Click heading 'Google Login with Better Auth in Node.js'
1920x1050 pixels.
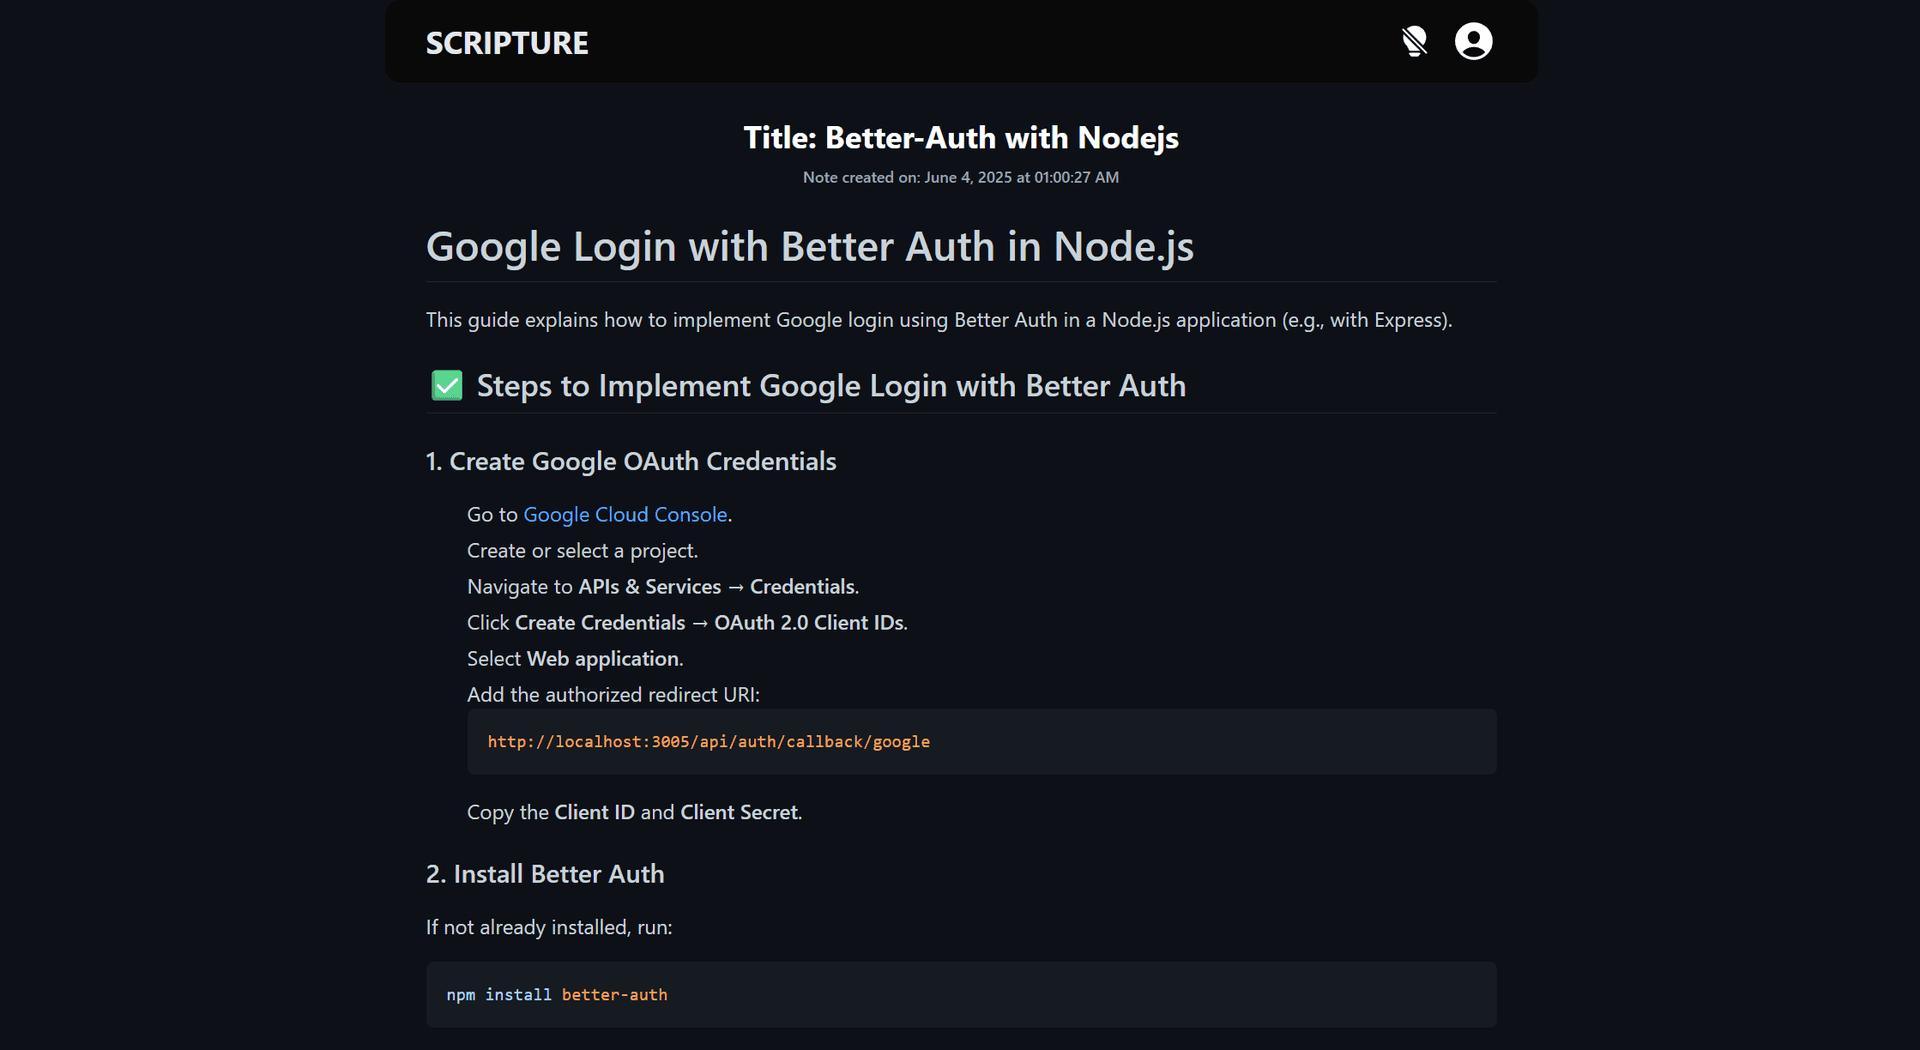tap(810, 246)
